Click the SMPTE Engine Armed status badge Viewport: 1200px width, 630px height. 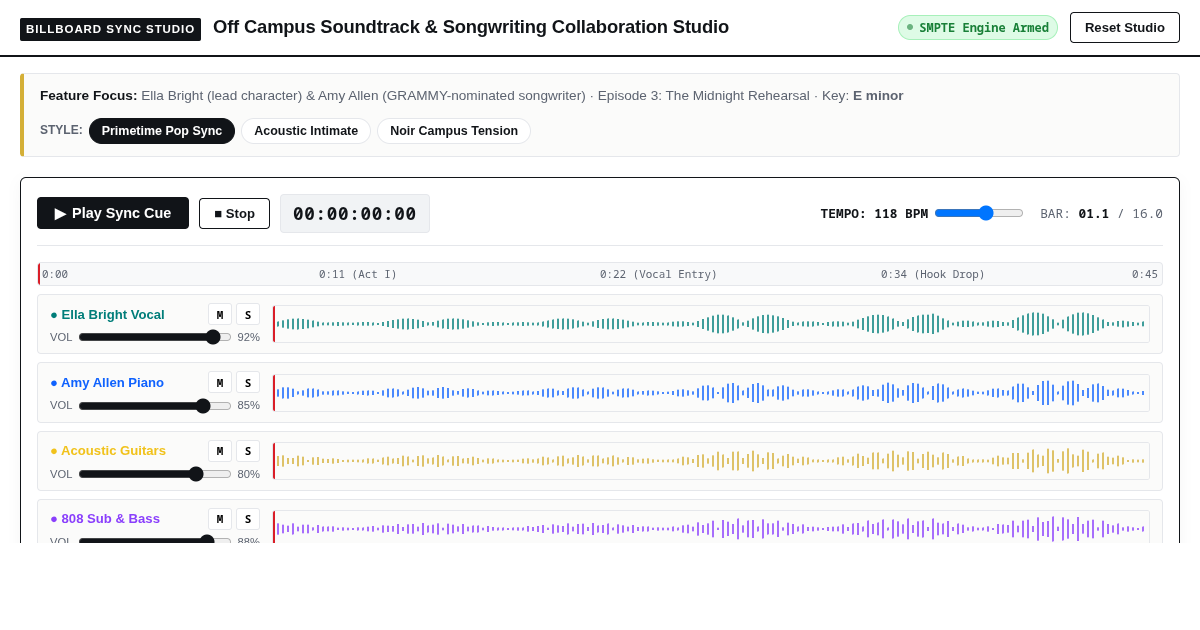978,27
